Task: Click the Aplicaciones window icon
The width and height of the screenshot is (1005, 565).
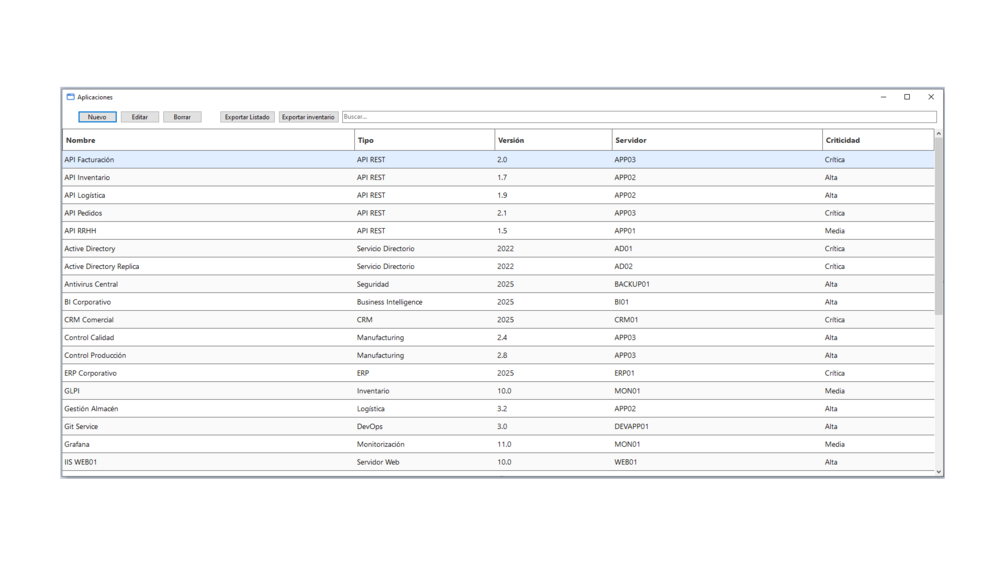Action: point(71,97)
